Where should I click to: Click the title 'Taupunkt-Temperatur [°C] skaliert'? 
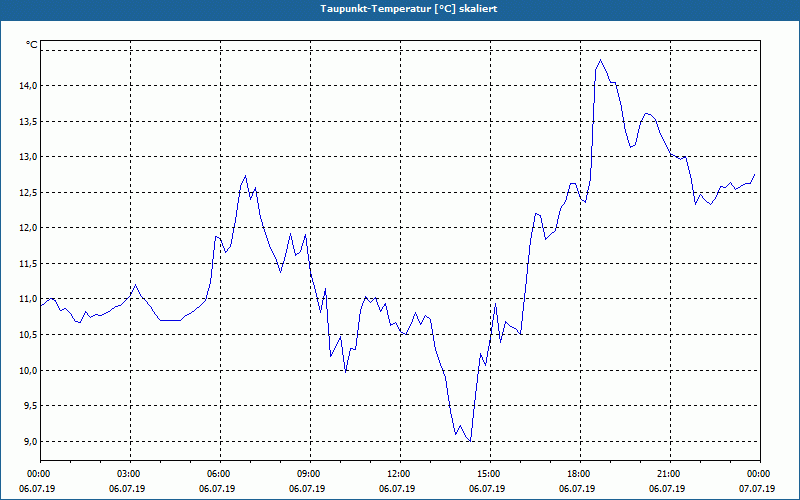click(409, 9)
